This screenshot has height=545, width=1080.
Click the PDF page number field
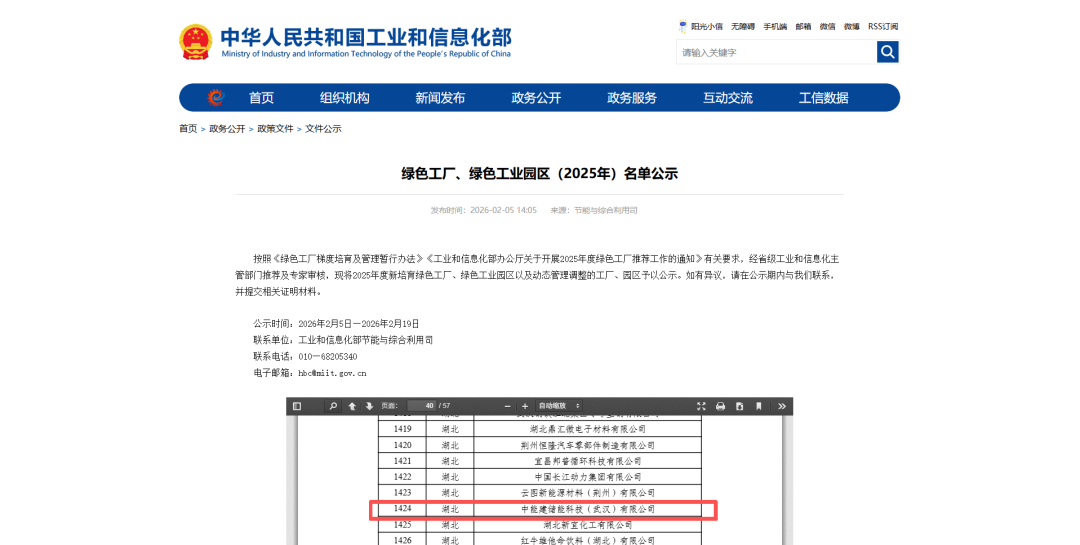click(421, 406)
